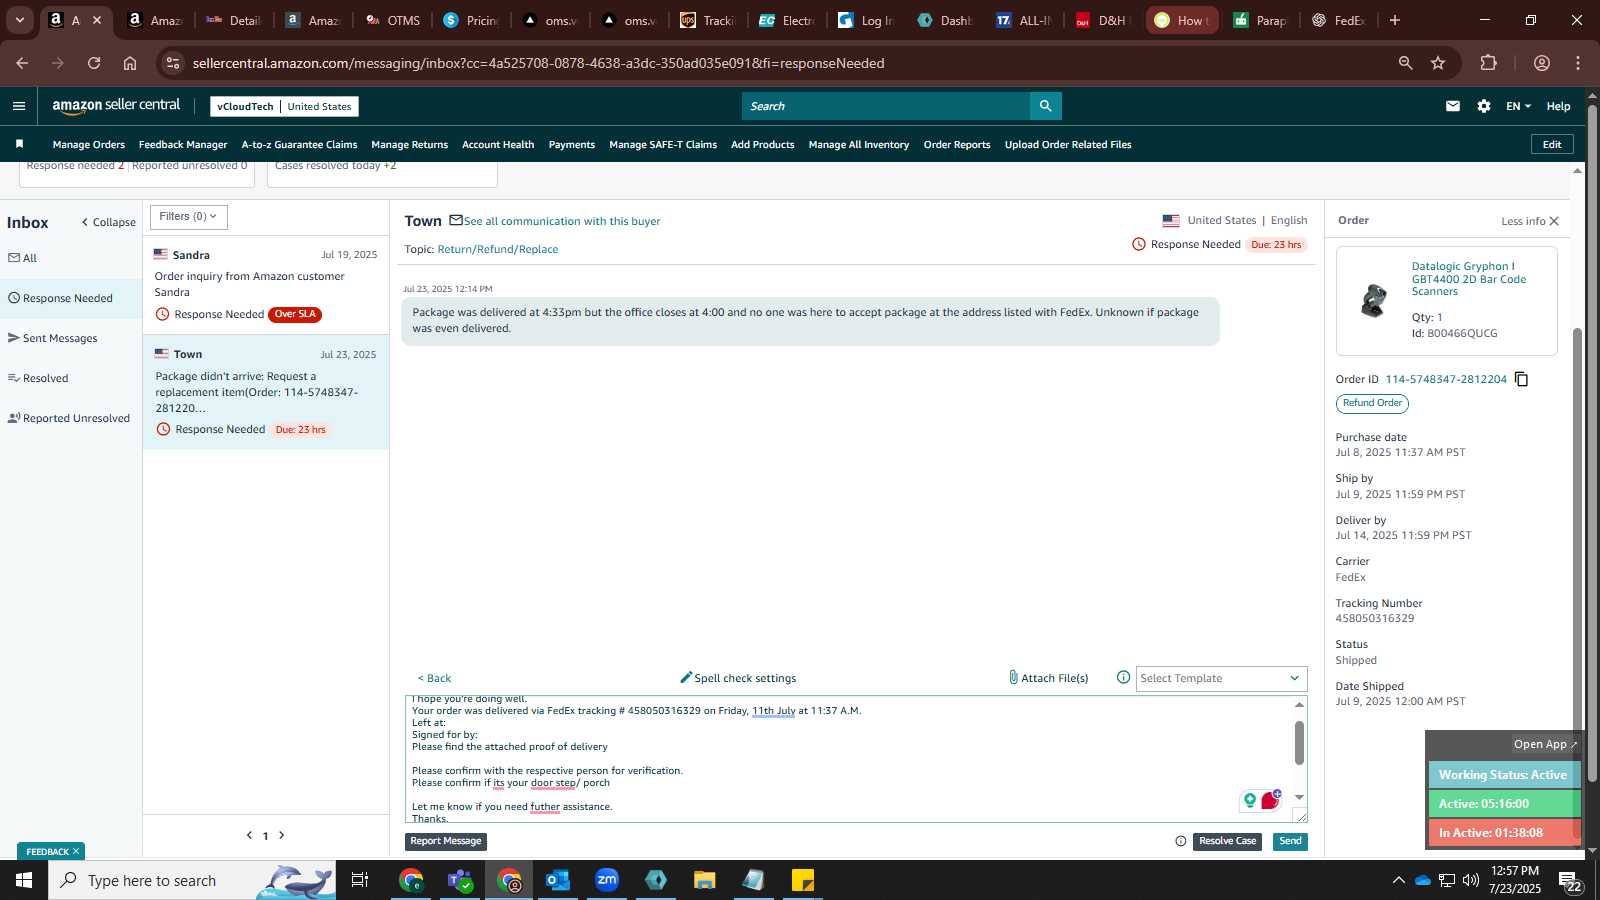Click the Report Message button
1600x900 pixels.
click(x=446, y=841)
